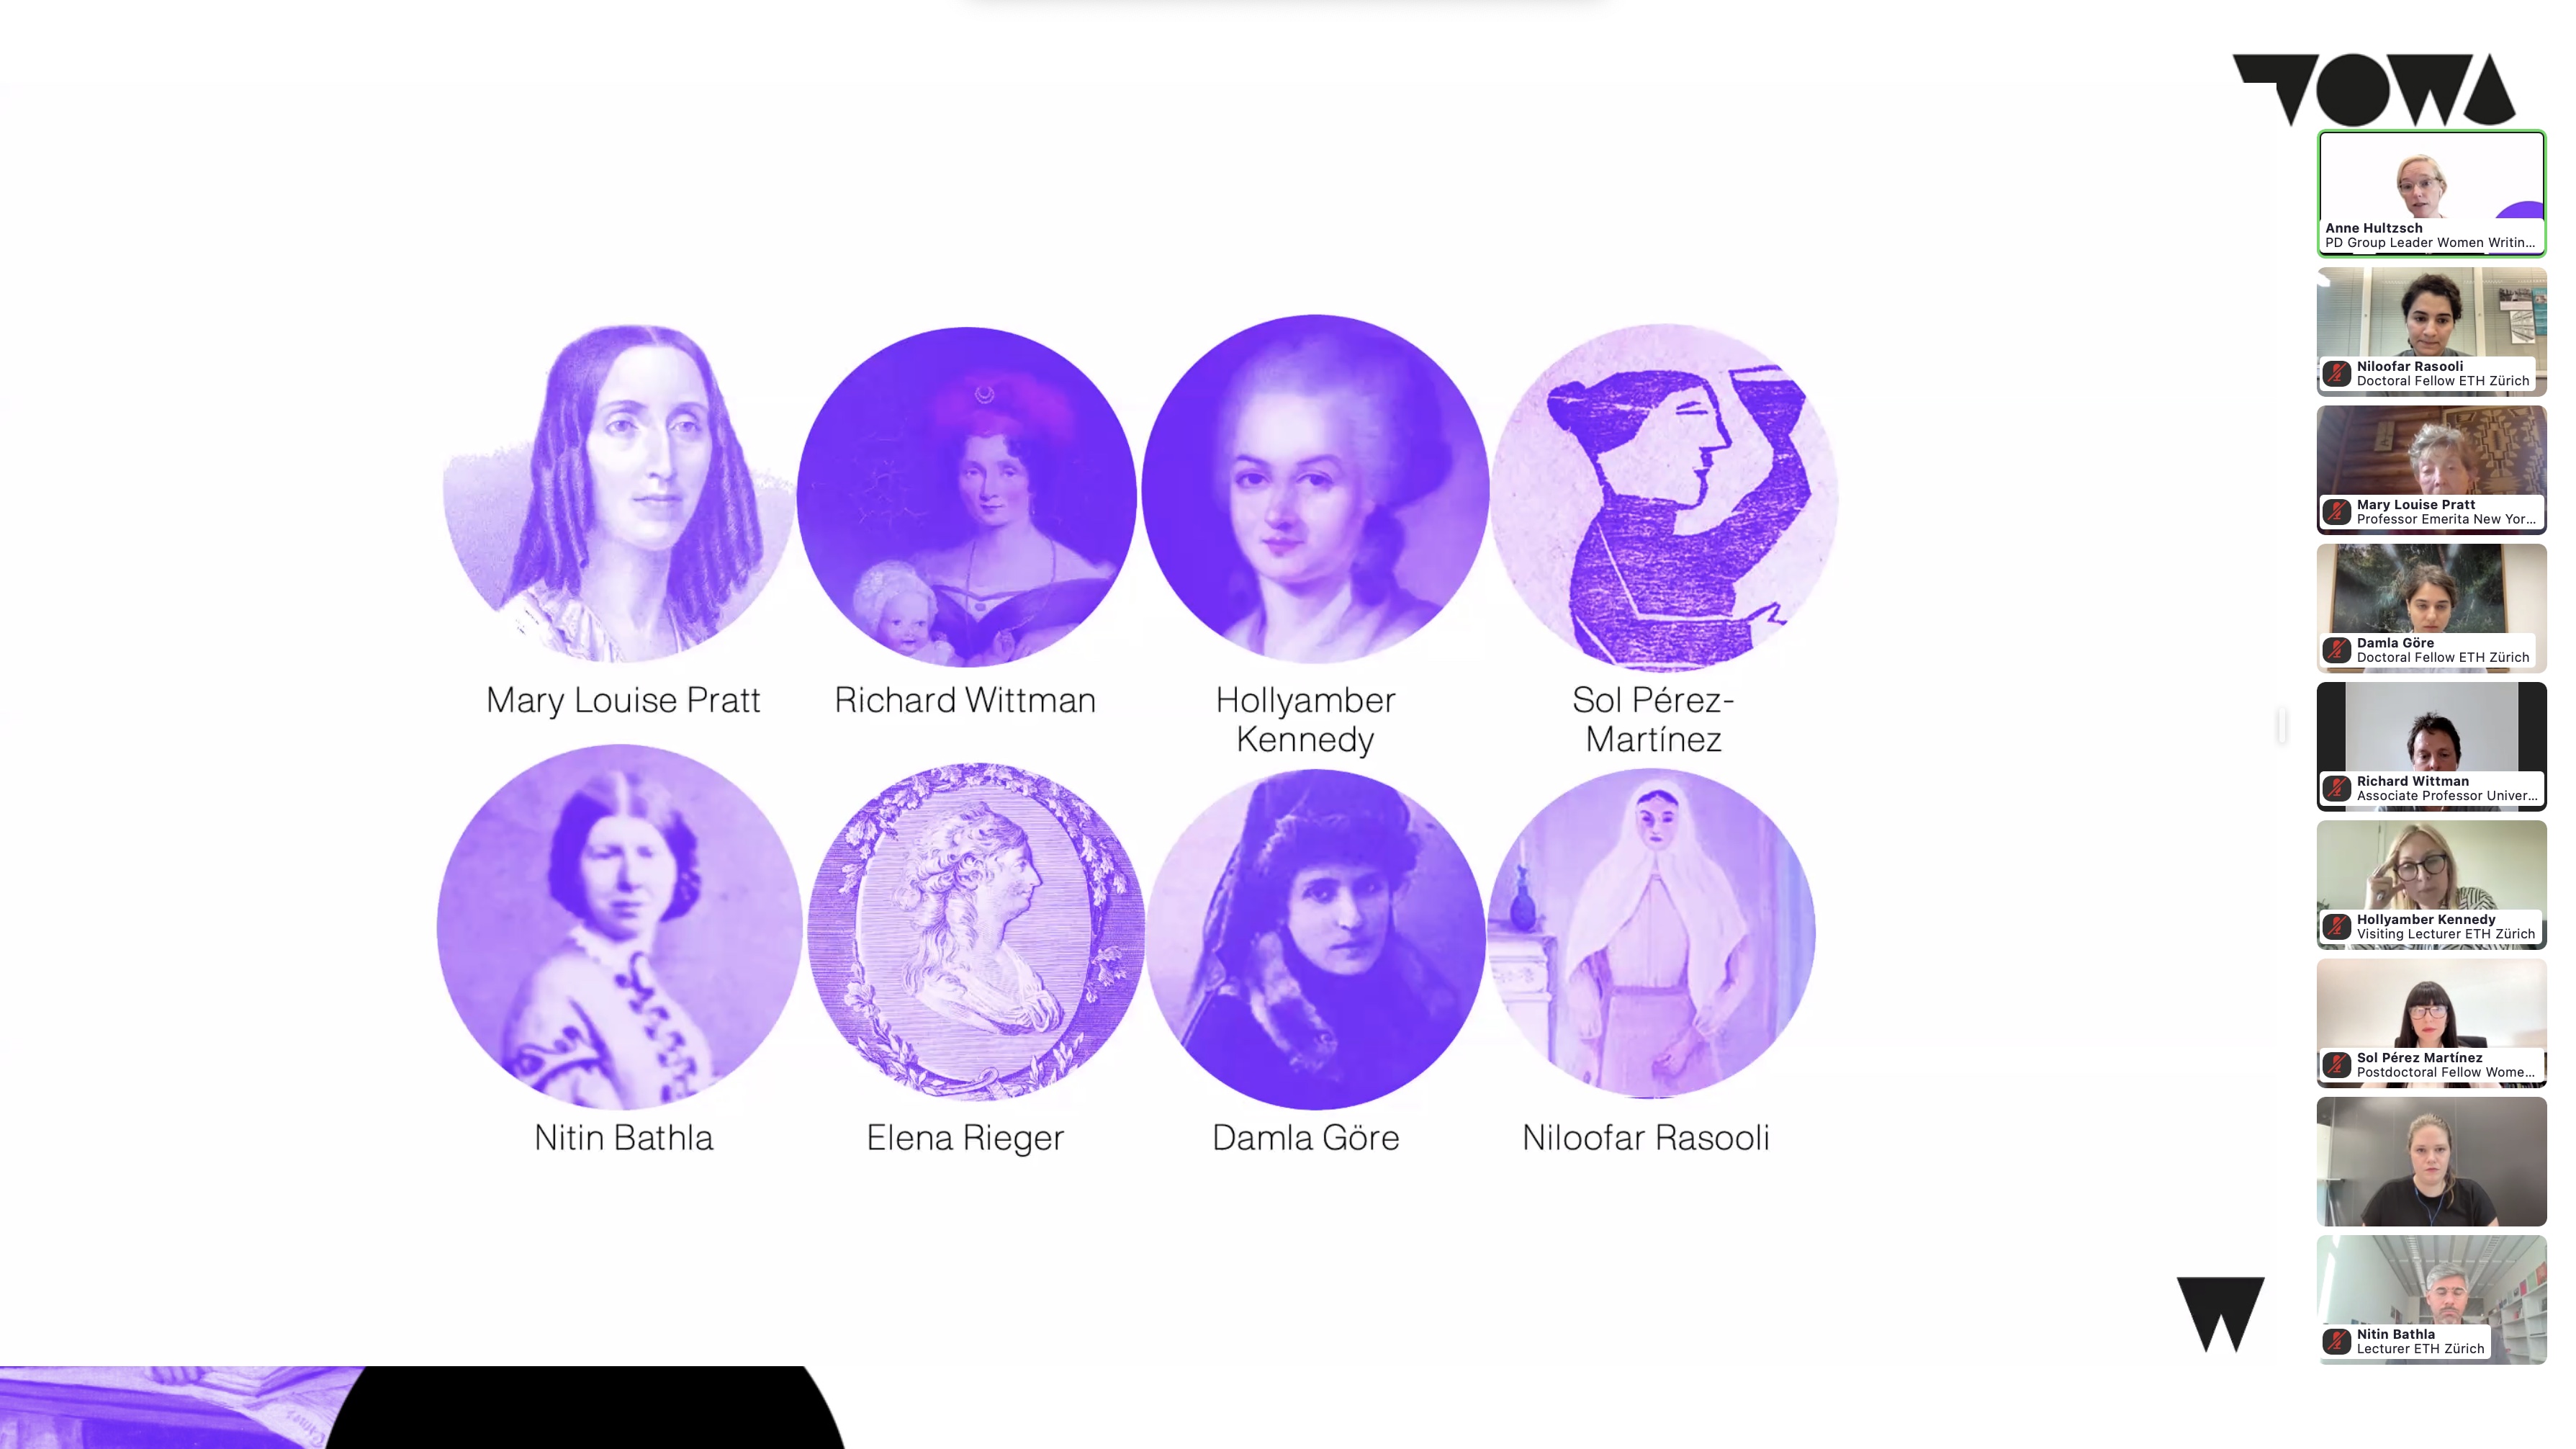Click muted mic icon on Nitin Bathla tile
This screenshot has width=2576, height=1449.
(x=2336, y=1341)
